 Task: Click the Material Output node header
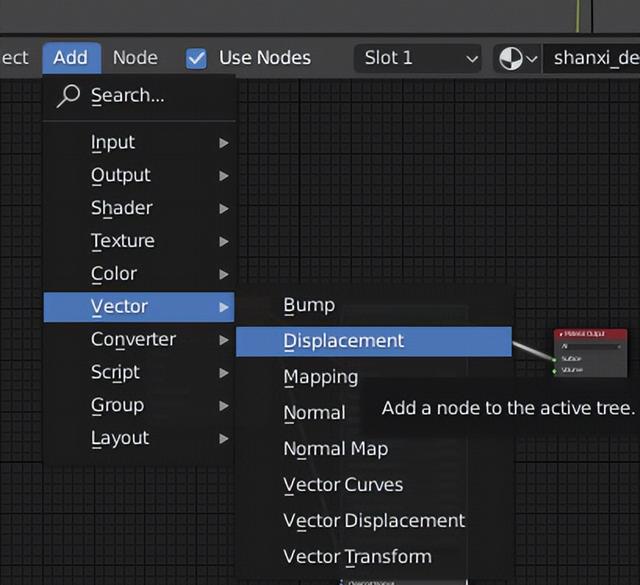tap(590, 334)
